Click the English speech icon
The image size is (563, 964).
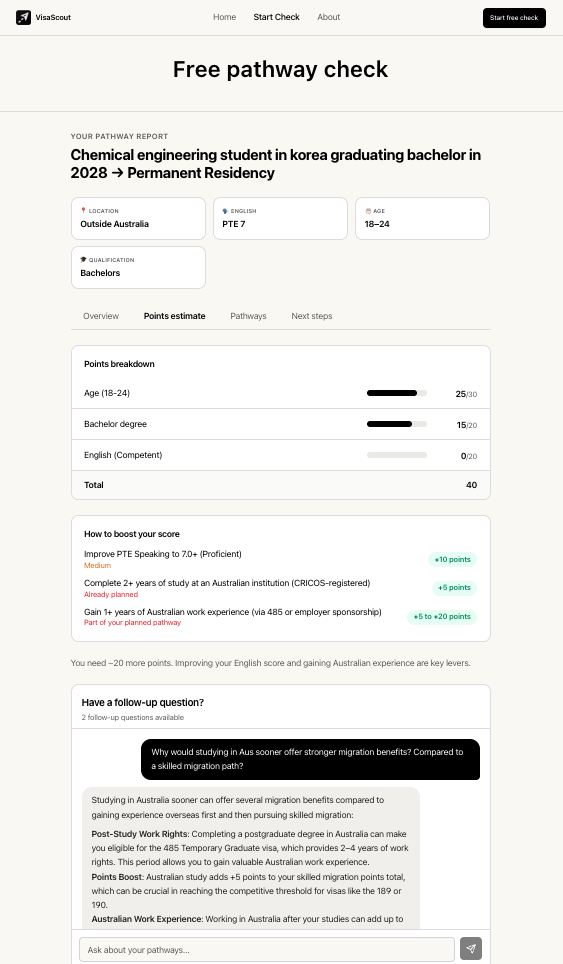(x=225, y=211)
